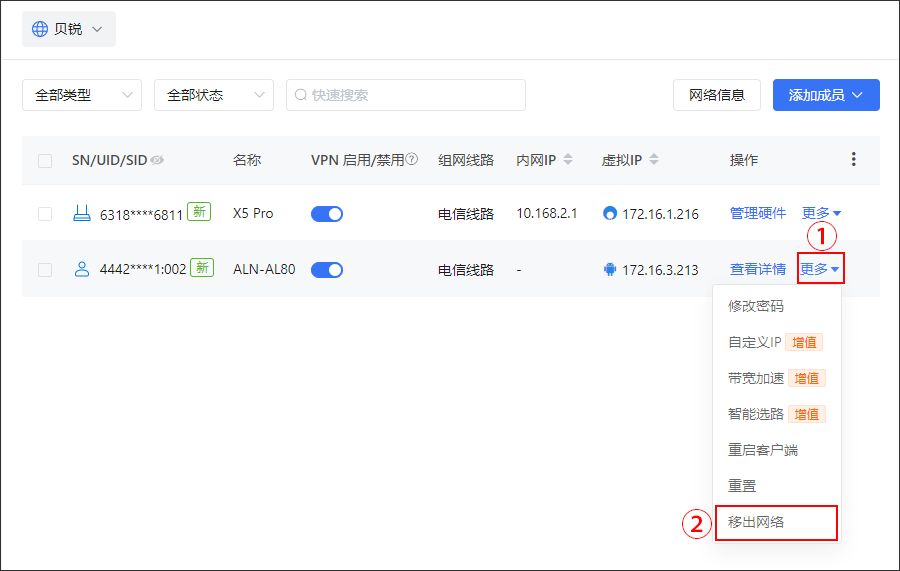The image size is (900, 571).
Task: Toggle SN/UID/SID visibility eye icon
Action: (x=157, y=160)
